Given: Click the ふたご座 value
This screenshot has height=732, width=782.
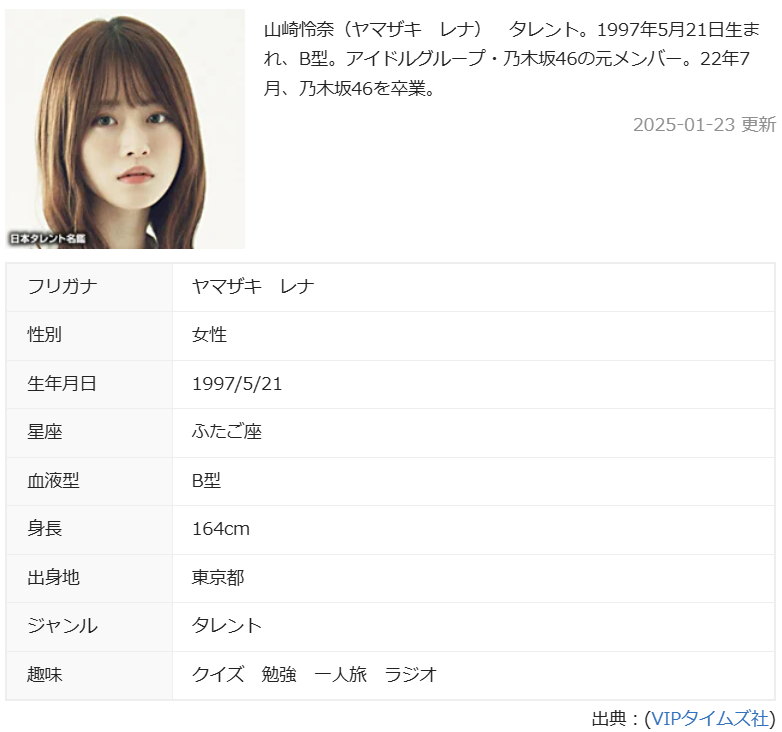Looking at the screenshot, I should pos(226,432).
